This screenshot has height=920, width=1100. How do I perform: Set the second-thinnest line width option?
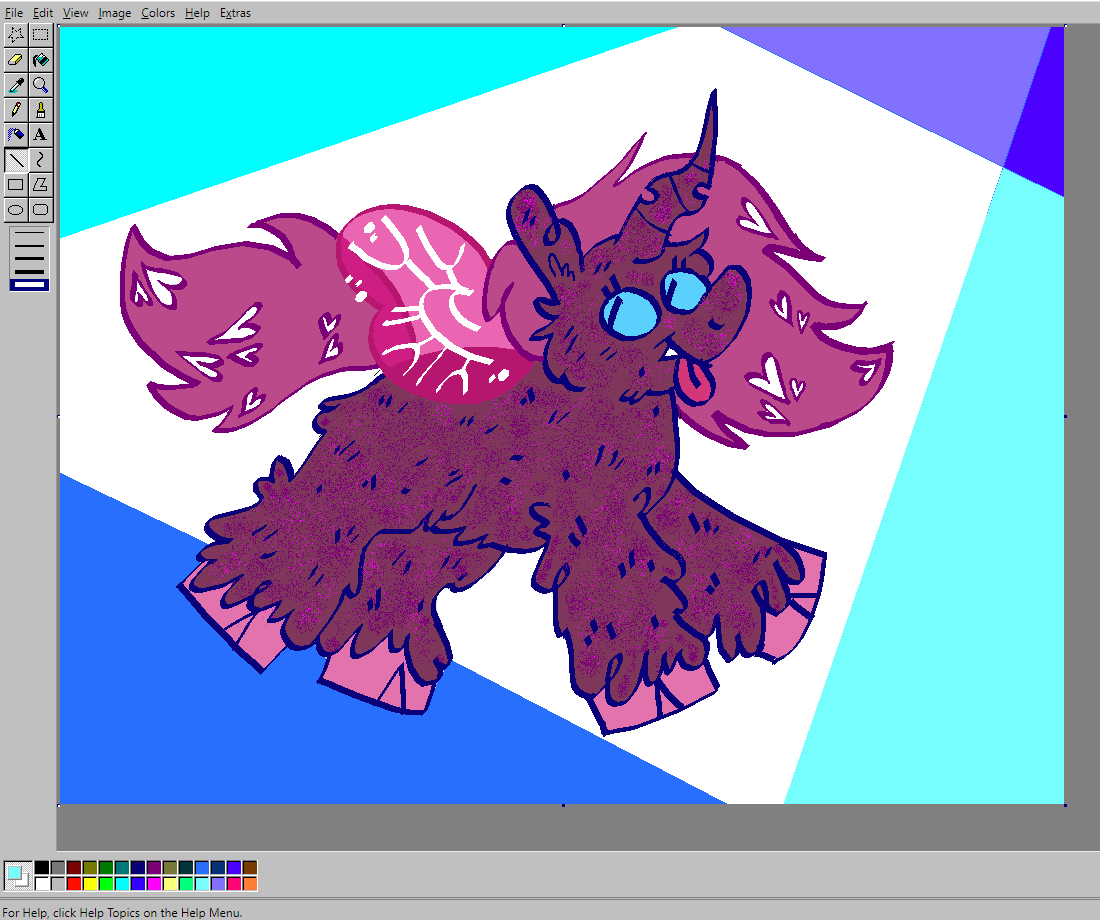point(29,245)
